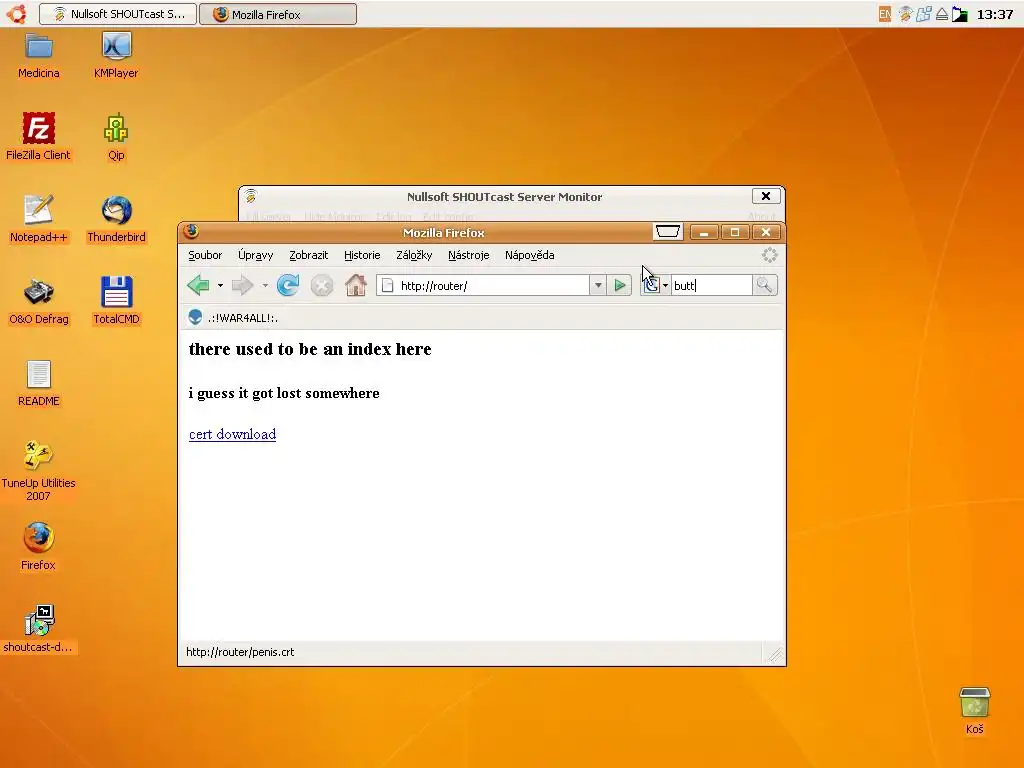Open back button history dropdown
This screenshot has width=1024, height=768.
tap(220, 285)
